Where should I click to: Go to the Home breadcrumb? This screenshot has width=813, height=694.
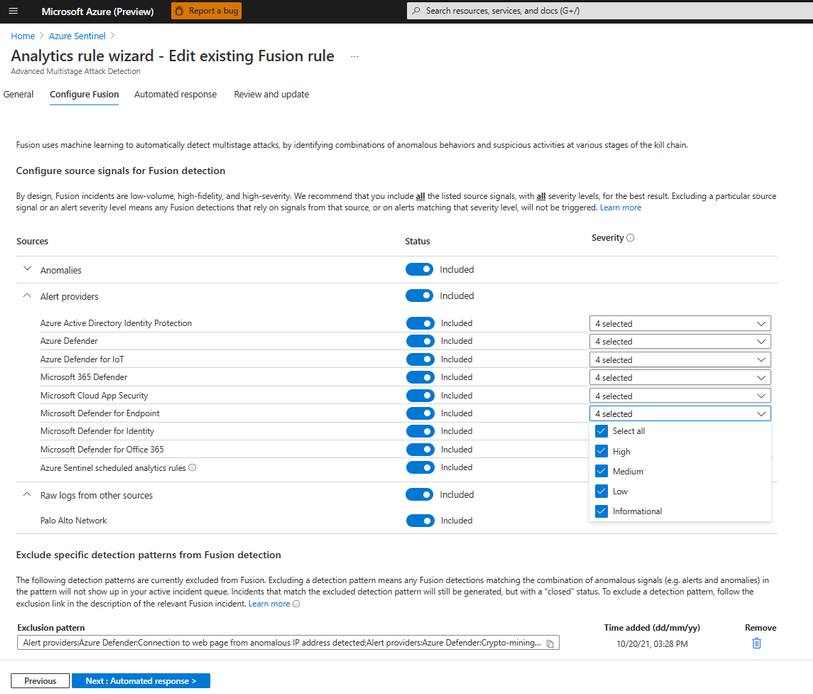(x=23, y=36)
